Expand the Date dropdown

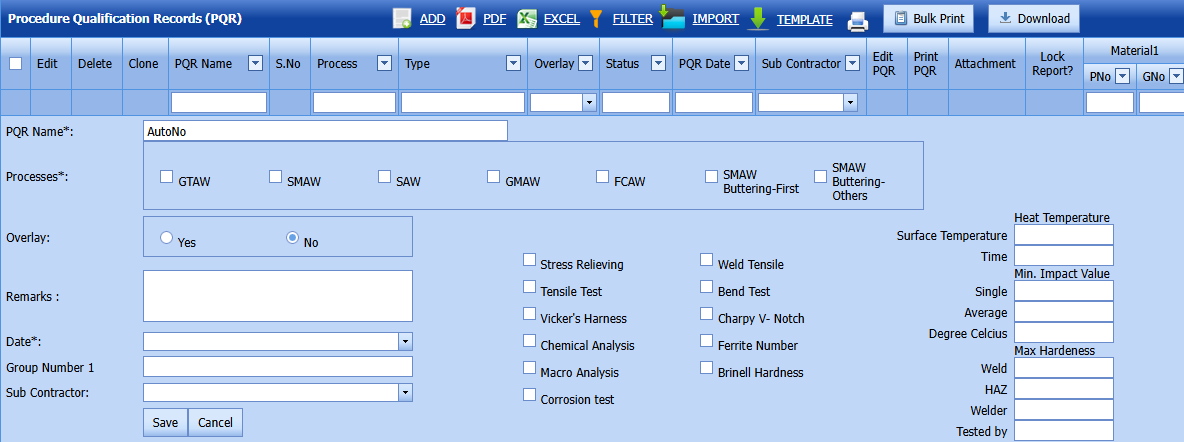405,341
